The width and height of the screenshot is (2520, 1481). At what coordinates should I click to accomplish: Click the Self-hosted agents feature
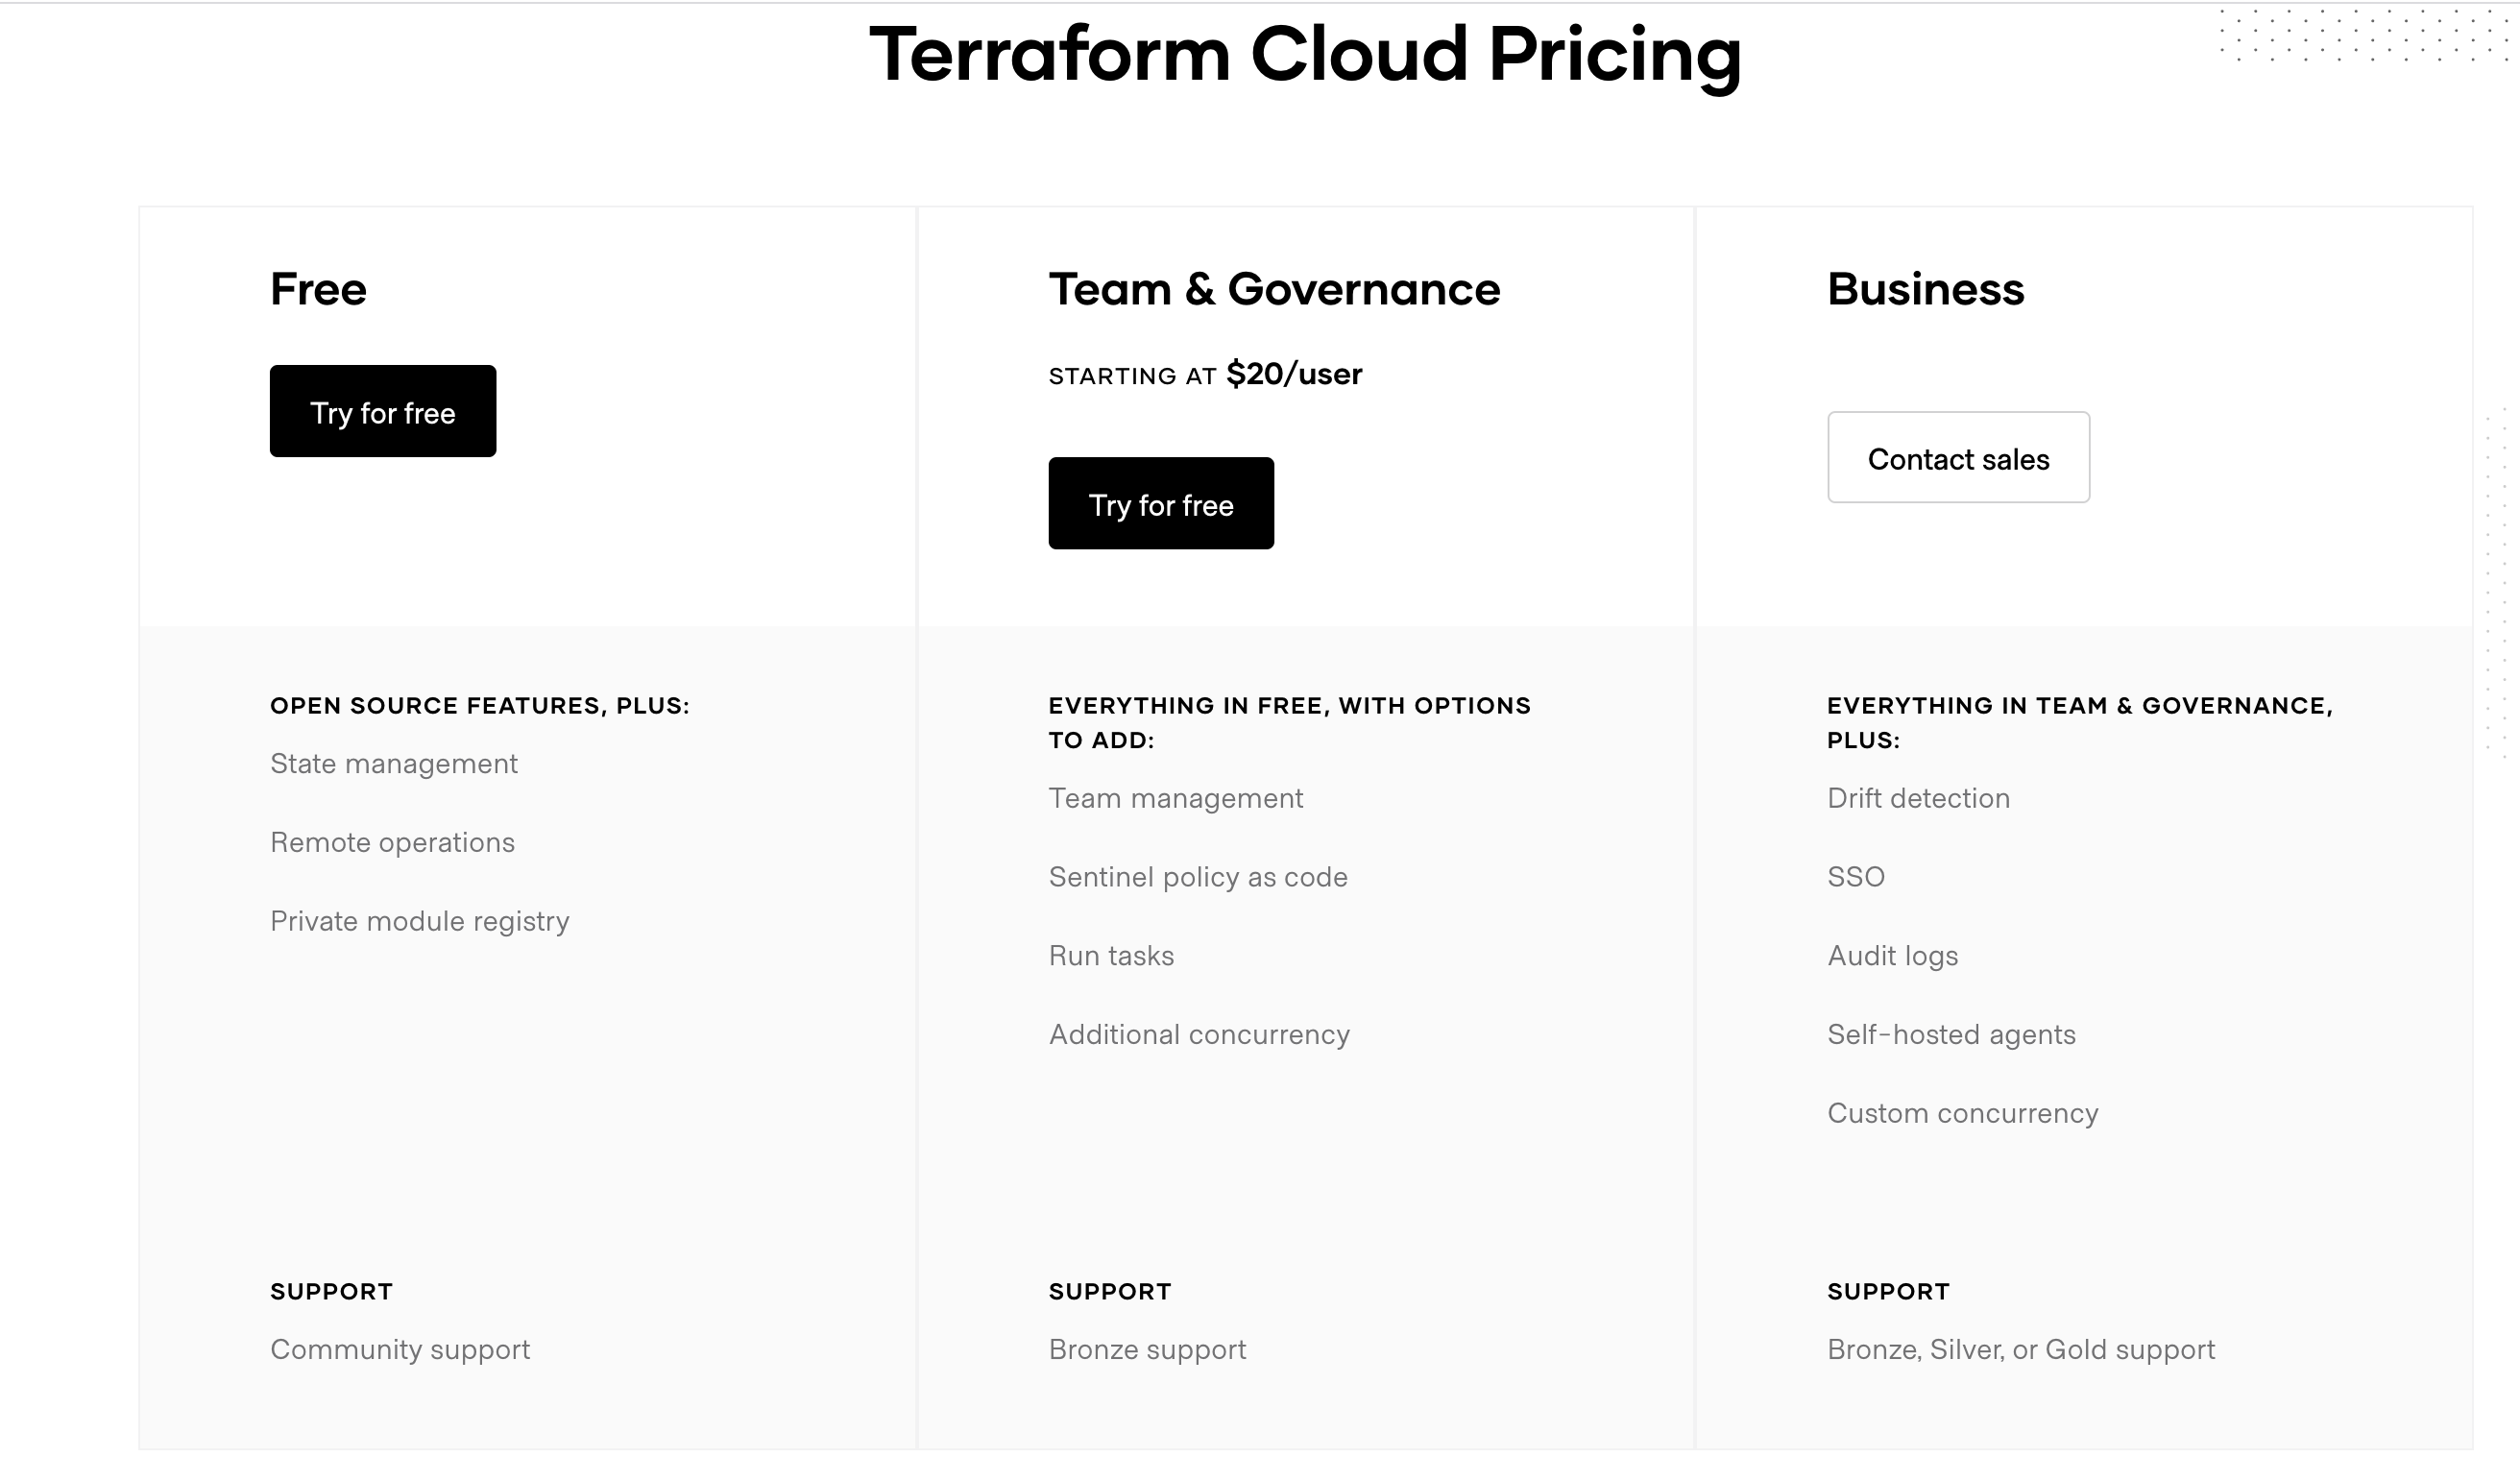click(x=1951, y=1034)
